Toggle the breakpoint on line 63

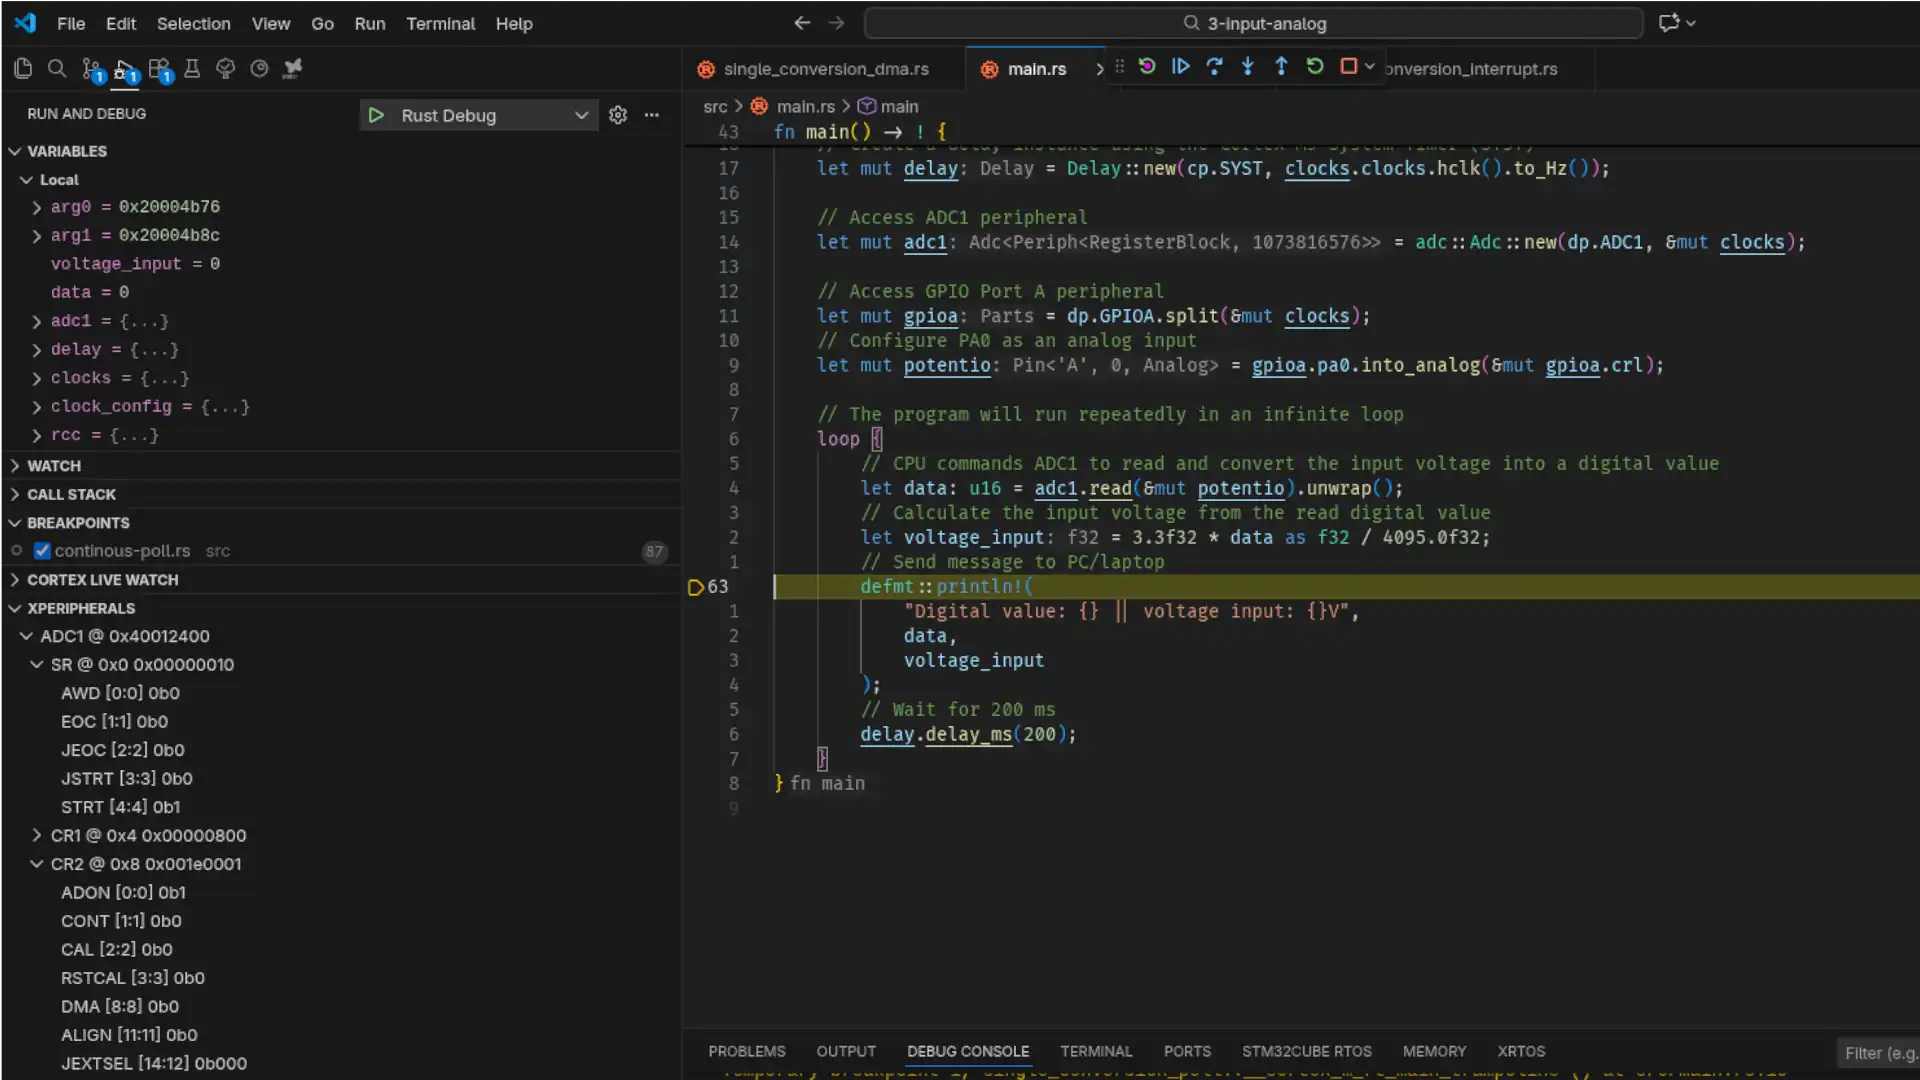(694, 587)
